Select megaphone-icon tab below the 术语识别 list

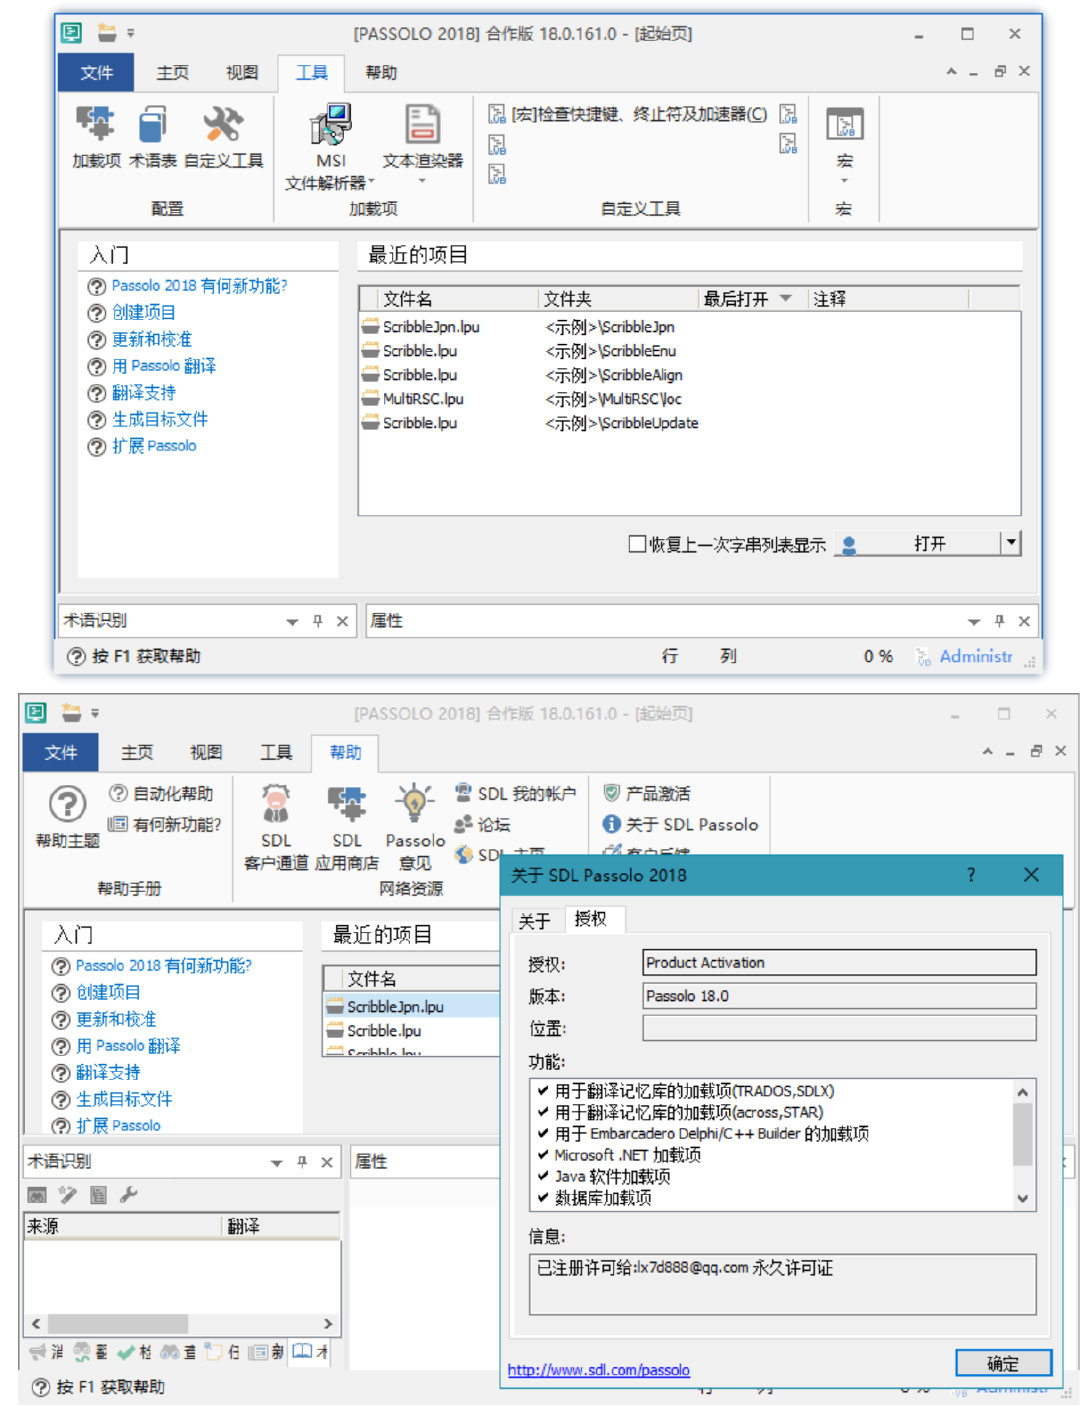pyautogui.click(x=46, y=1352)
